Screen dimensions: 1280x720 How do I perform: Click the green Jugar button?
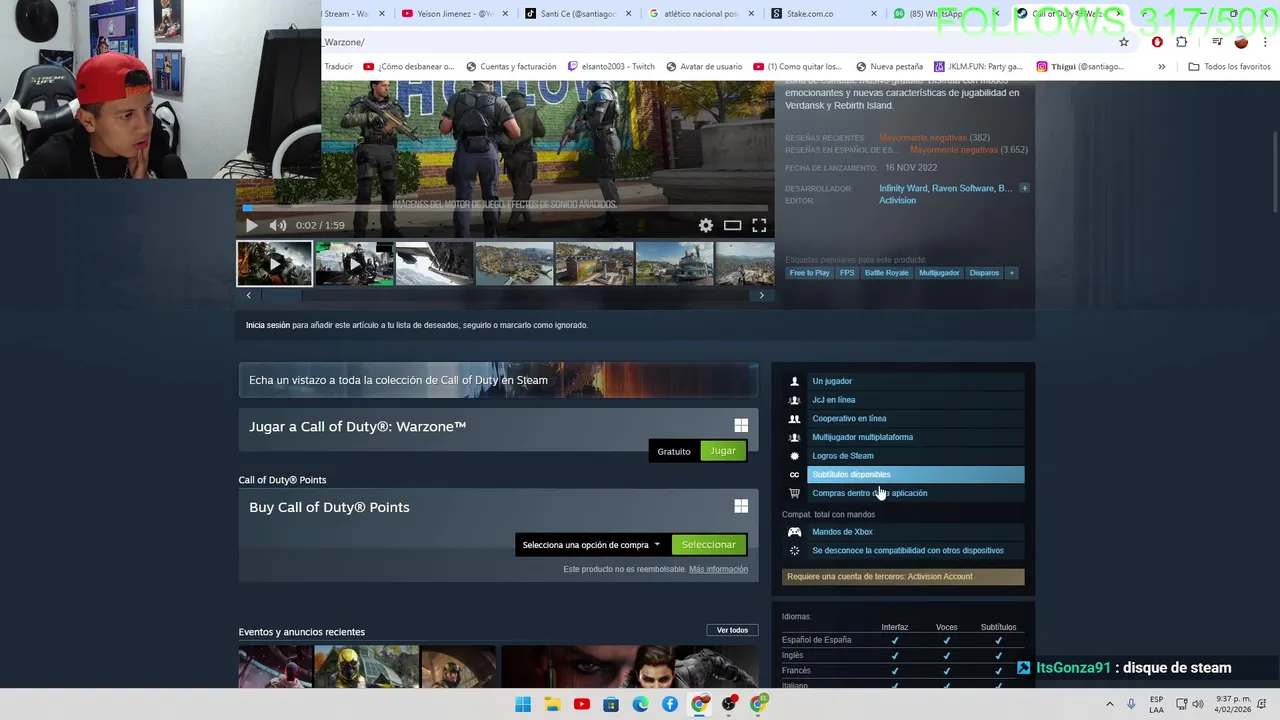723,451
